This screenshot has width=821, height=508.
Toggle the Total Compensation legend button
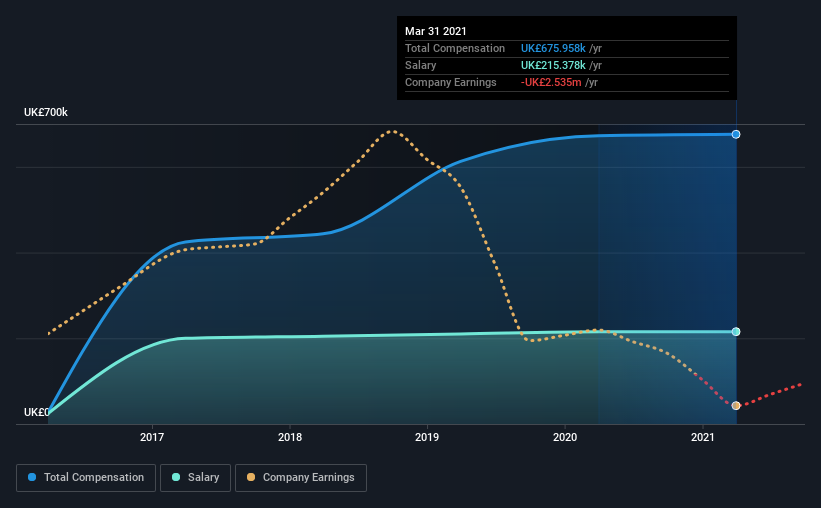tap(86, 478)
